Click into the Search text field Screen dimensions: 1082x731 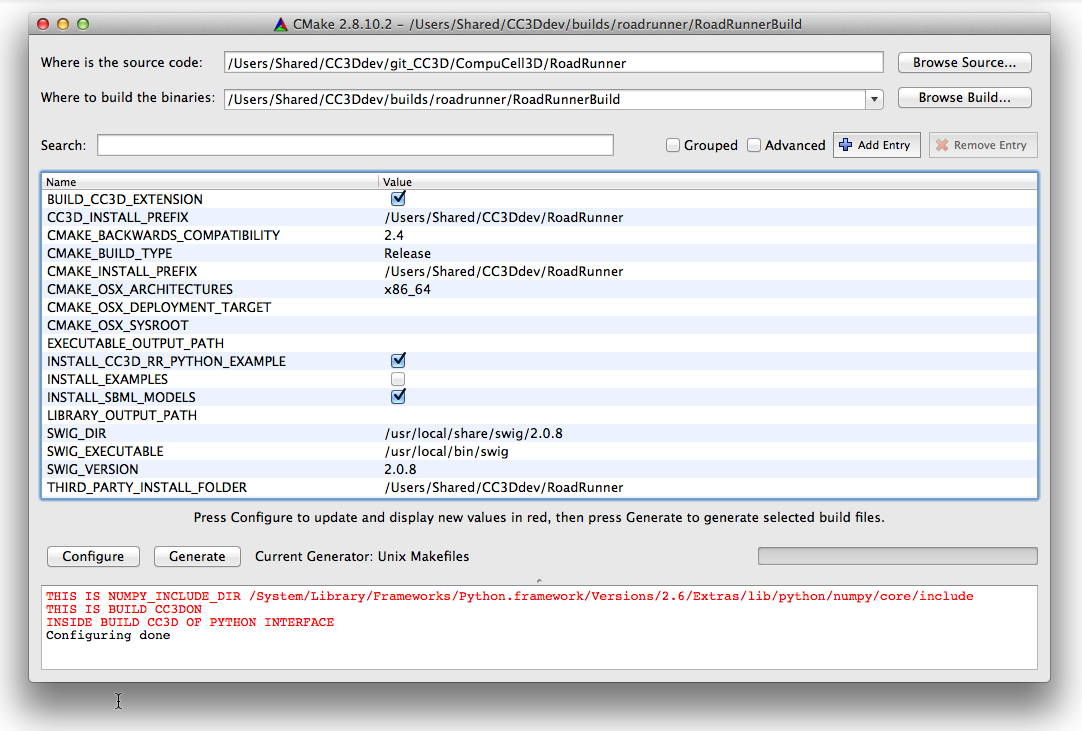pyautogui.click(x=355, y=145)
